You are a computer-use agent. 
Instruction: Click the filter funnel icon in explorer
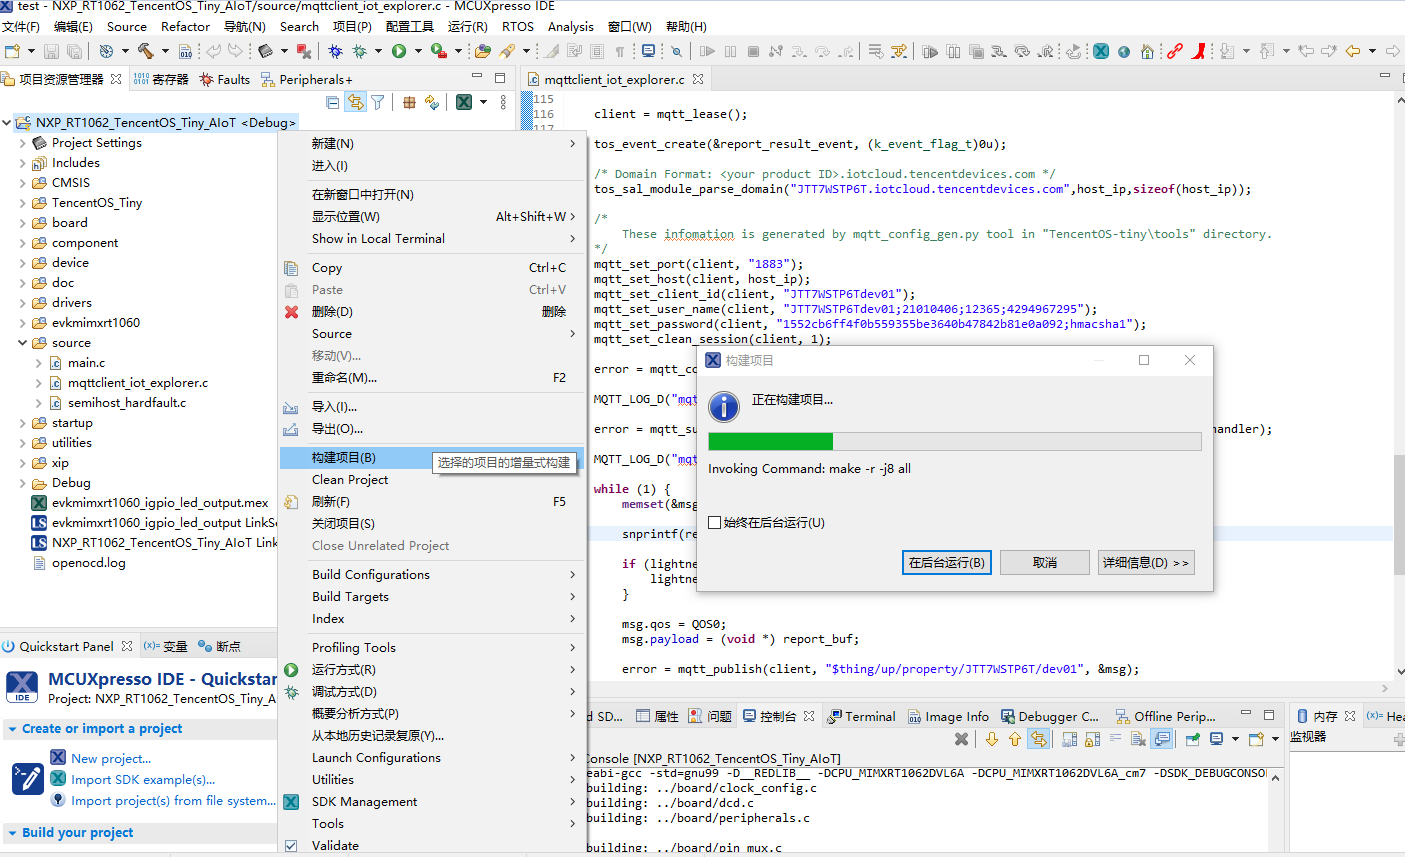pyautogui.click(x=378, y=102)
